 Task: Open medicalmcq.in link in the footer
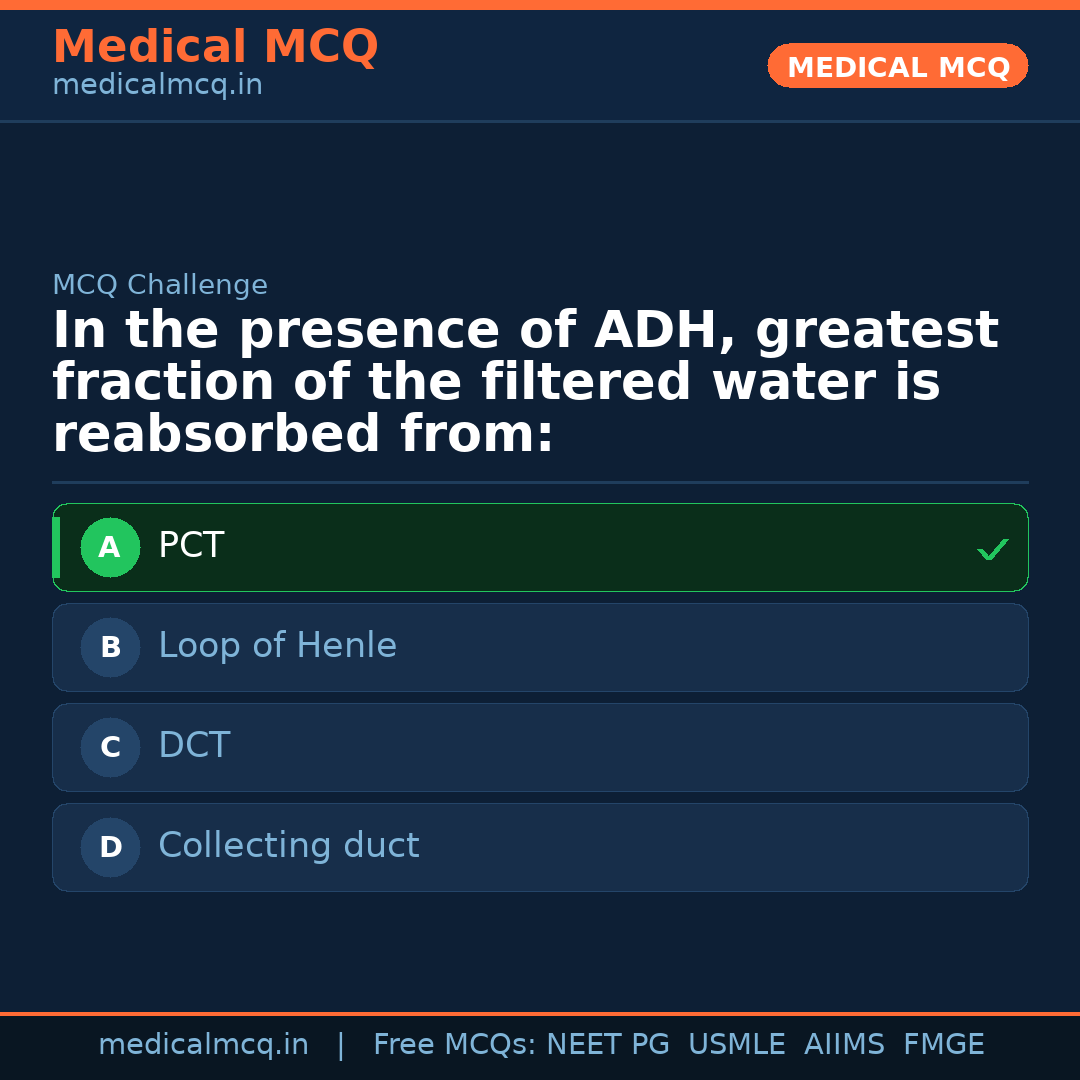203,1045
